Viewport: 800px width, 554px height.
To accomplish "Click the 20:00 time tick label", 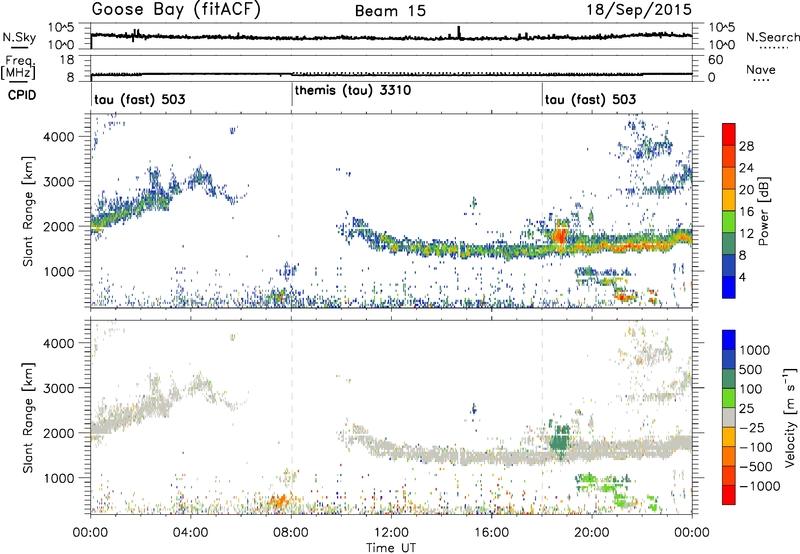I will tap(591, 533).
